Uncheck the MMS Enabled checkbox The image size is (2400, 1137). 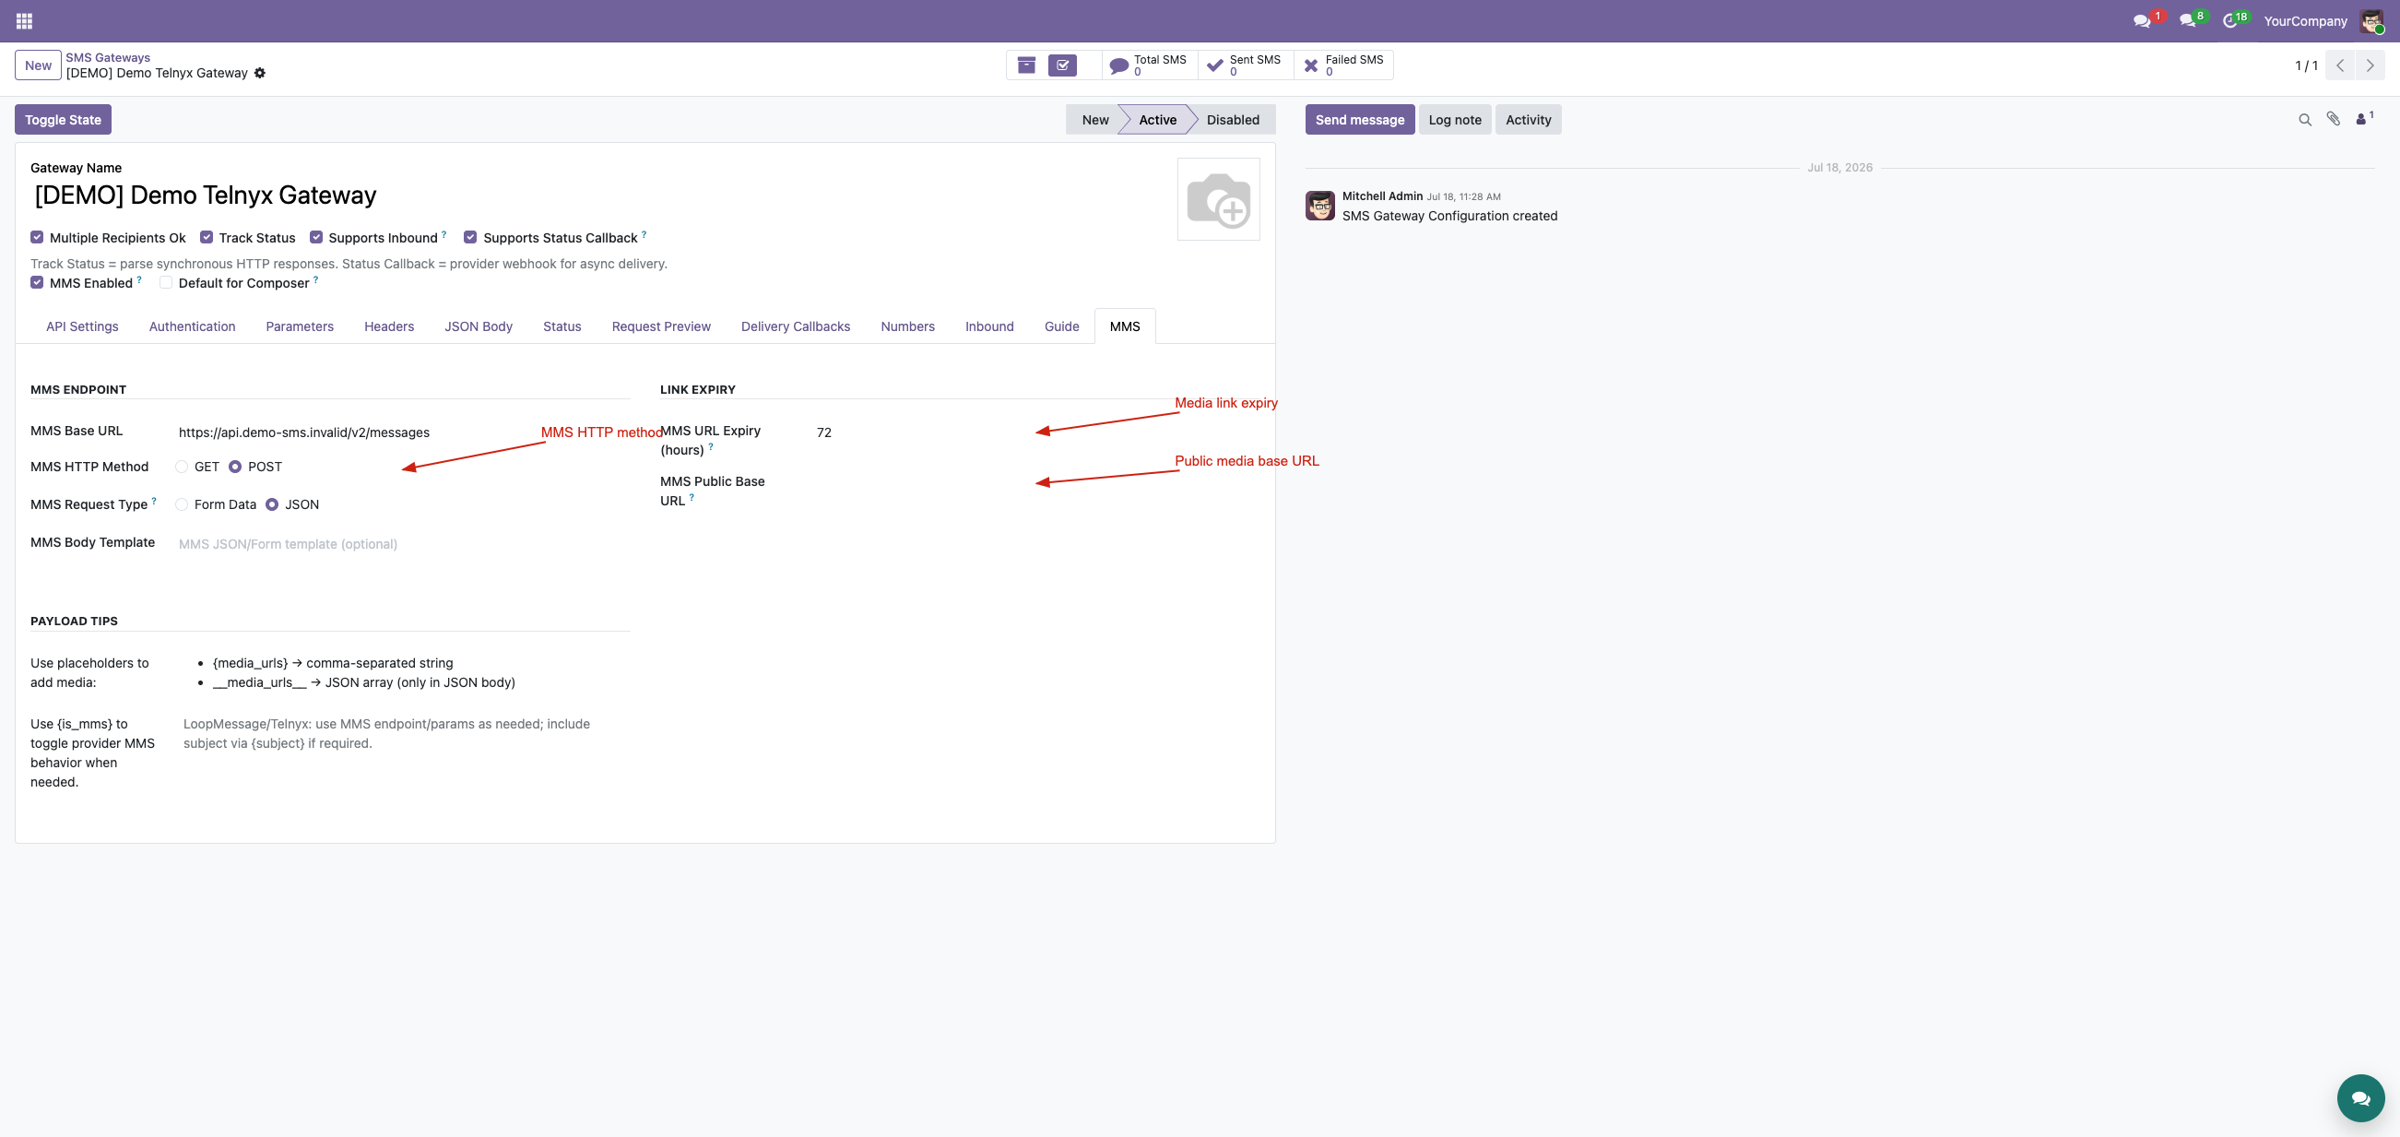pyautogui.click(x=37, y=283)
